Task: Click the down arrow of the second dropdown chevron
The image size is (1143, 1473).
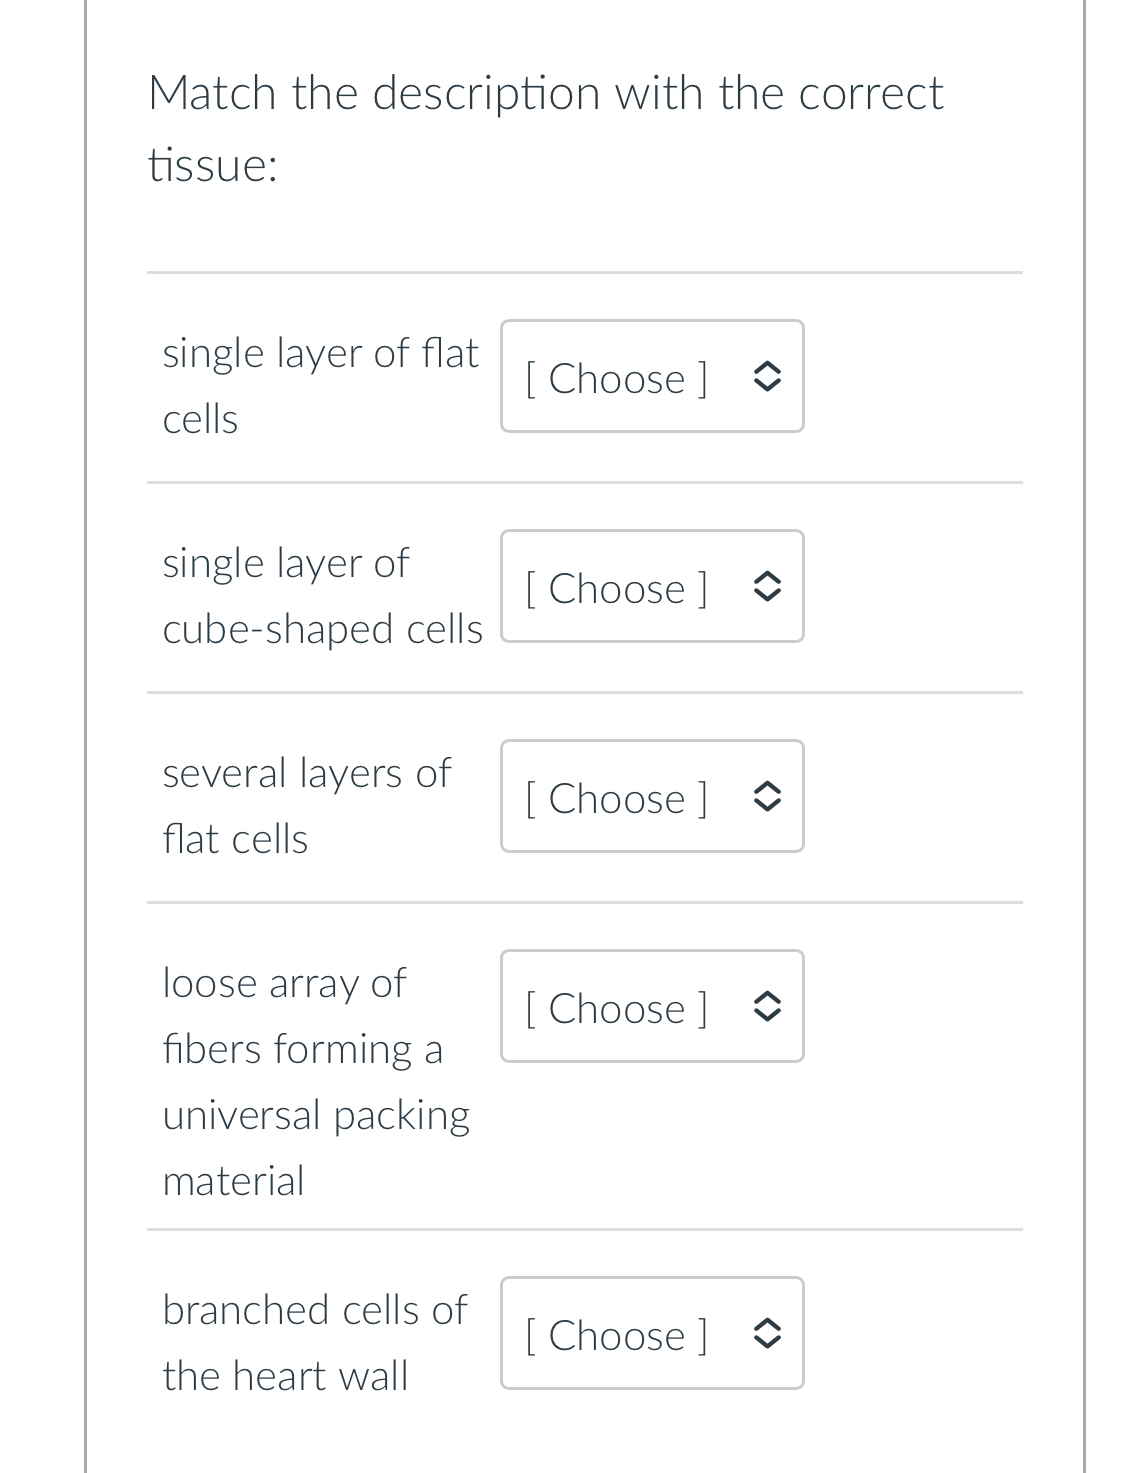Action: click(766, 597)
